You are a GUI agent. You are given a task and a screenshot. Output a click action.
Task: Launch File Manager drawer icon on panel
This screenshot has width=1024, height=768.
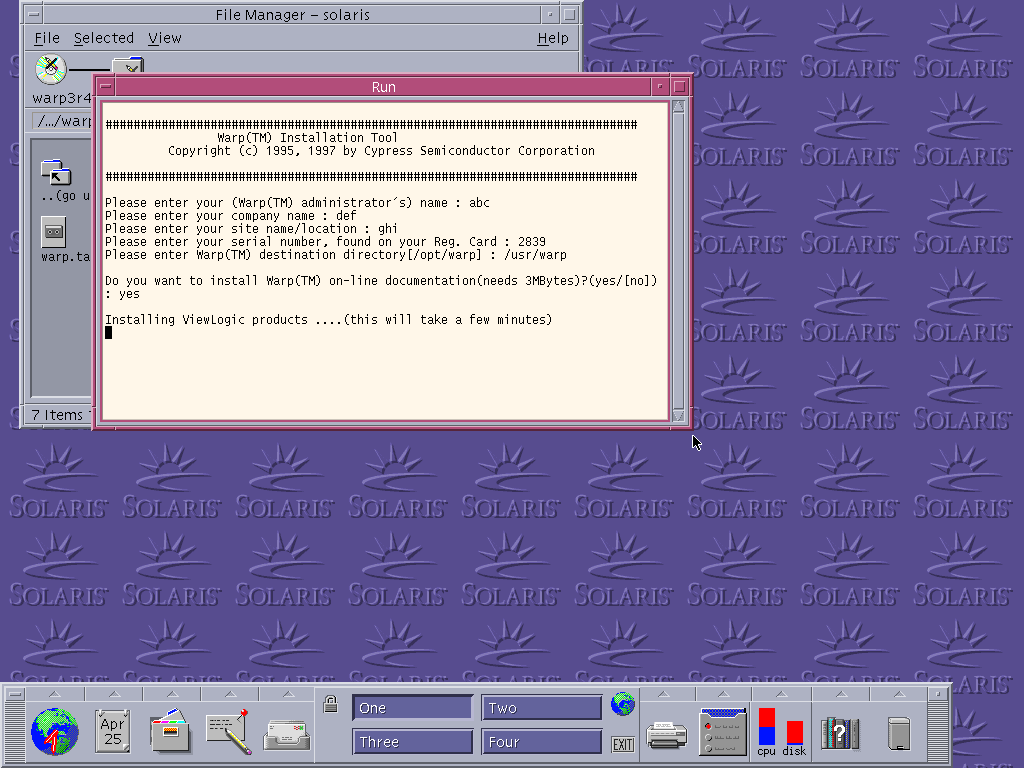tap(170, 731)
